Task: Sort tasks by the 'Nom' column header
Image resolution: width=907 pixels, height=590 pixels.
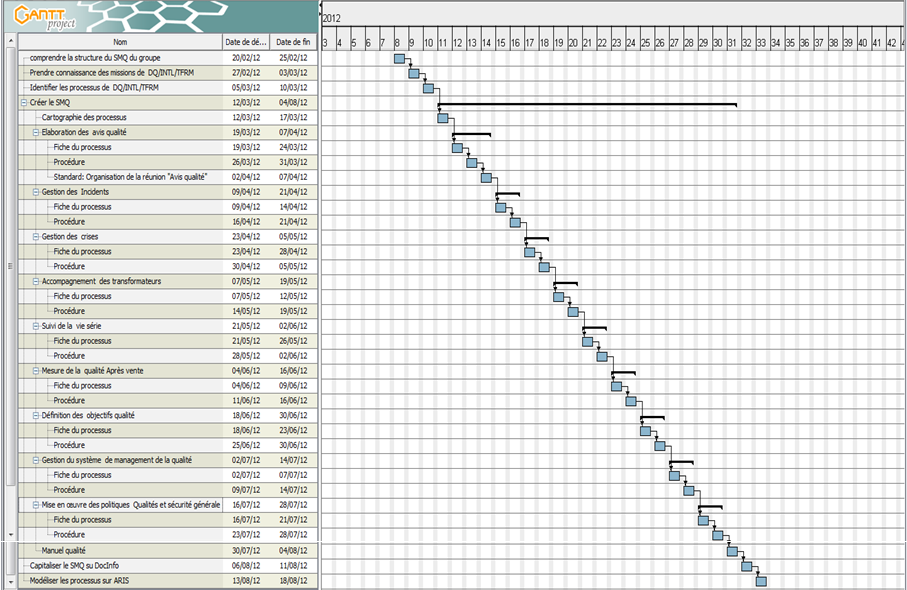Action: 120,42
